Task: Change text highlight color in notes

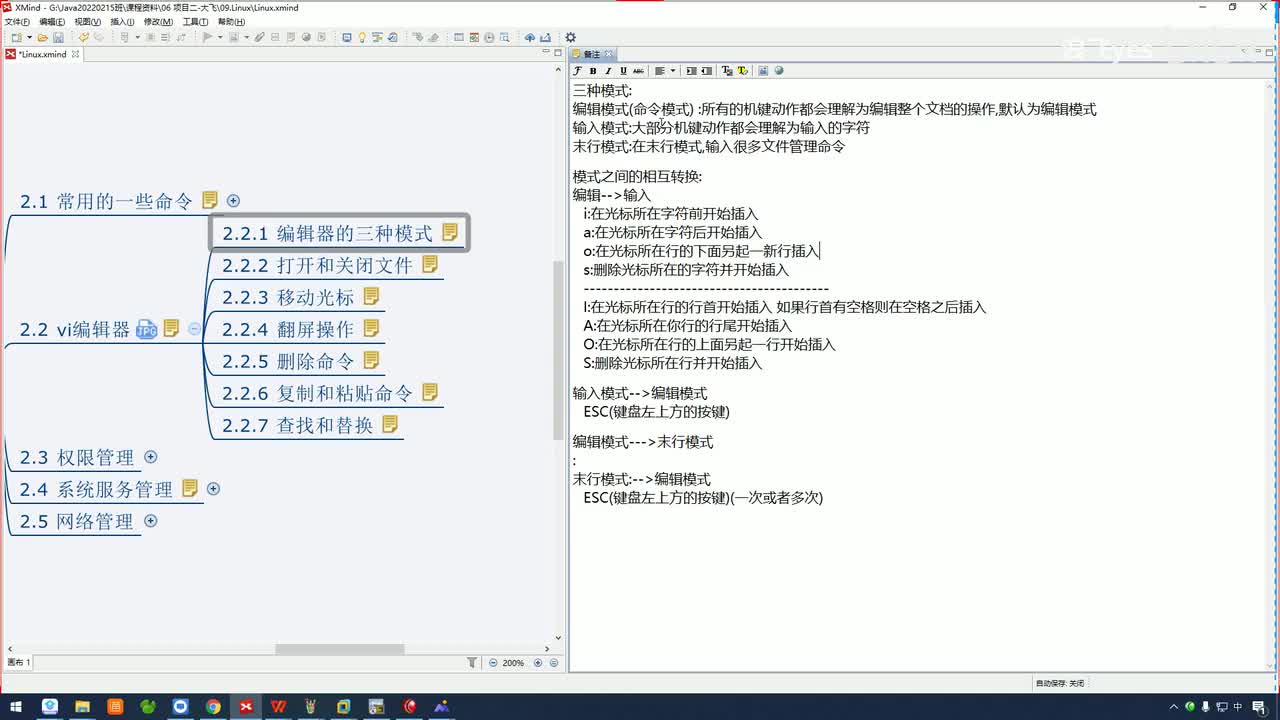Action: point(742,71)
